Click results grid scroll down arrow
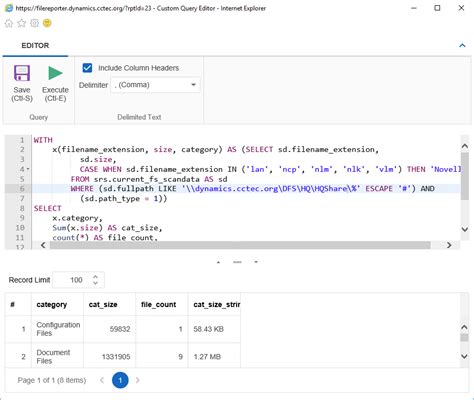This screenshot has width=474, height=400. click(464, 356)
